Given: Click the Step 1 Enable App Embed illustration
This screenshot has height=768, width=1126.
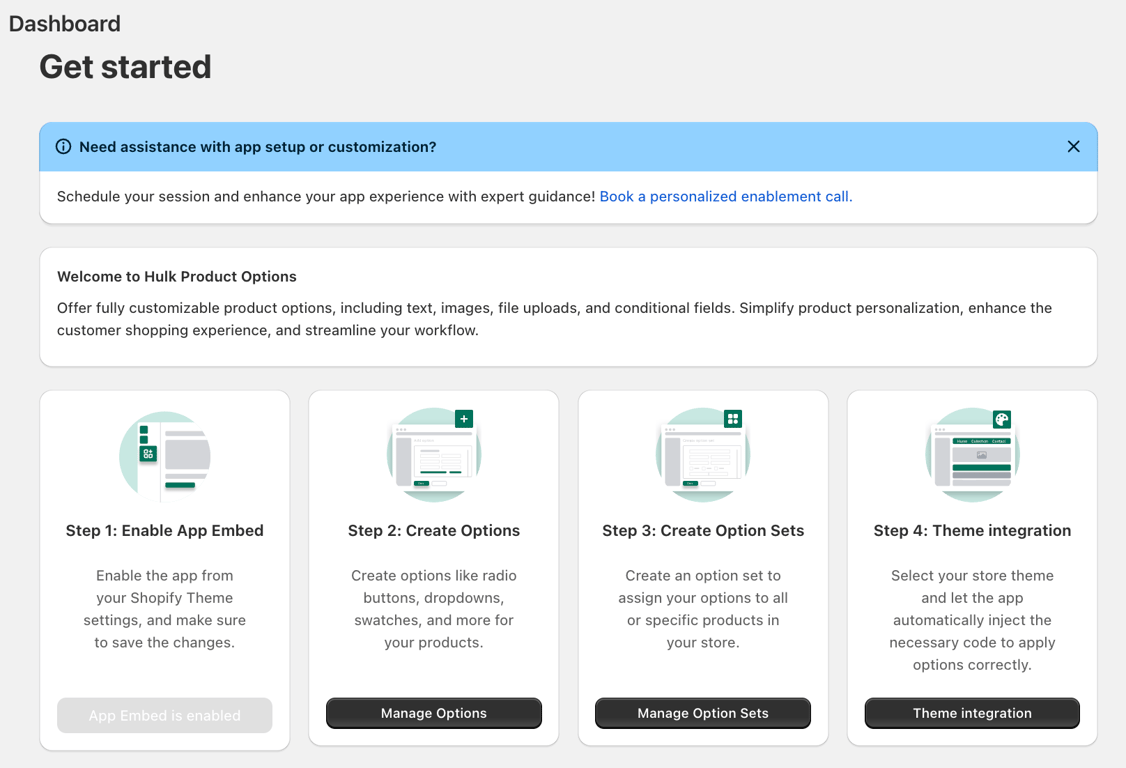Looking at the screenshot, I should click(164, 457).
